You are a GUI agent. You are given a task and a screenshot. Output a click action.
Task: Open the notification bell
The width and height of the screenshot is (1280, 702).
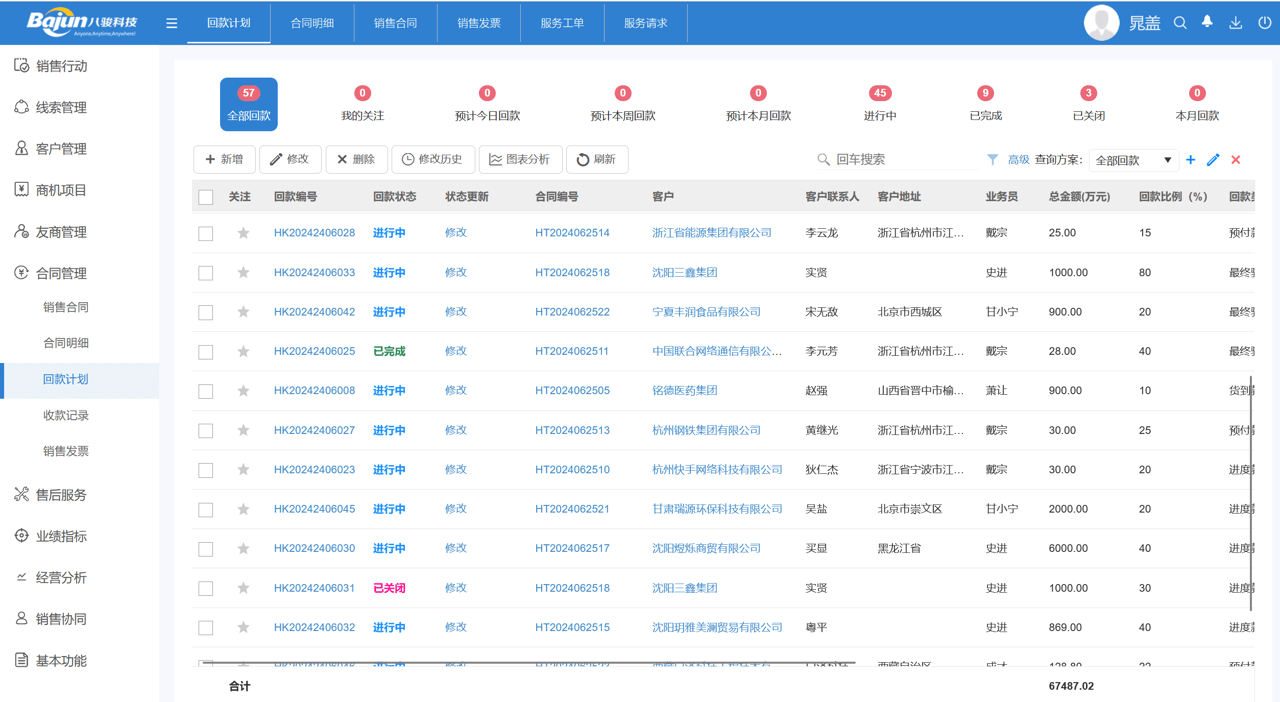1207,21
